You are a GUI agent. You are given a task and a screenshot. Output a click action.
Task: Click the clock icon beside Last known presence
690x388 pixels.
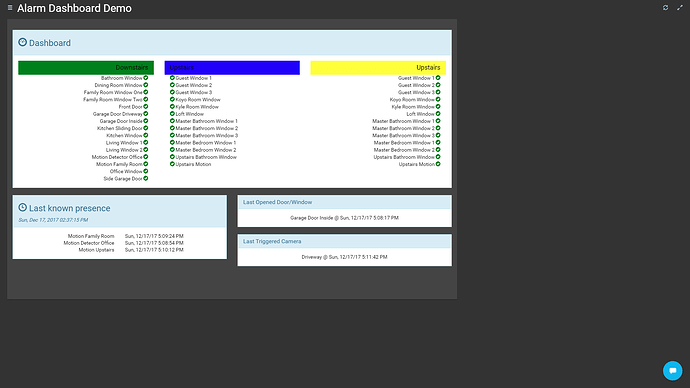coord(22,207)
